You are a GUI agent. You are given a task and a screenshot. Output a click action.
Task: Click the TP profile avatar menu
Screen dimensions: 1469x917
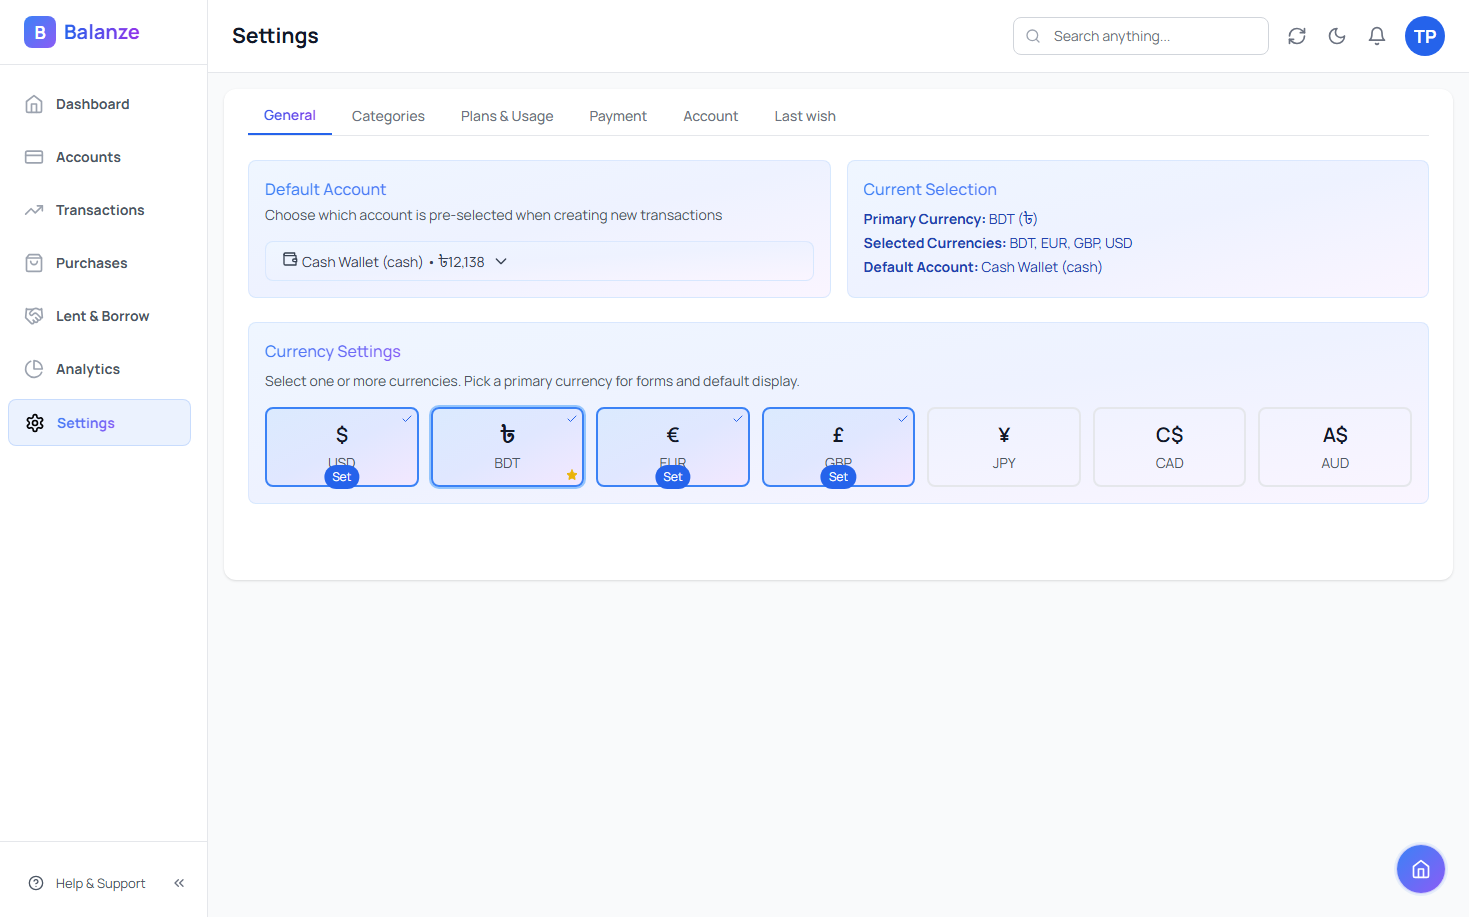point(1424,36)
